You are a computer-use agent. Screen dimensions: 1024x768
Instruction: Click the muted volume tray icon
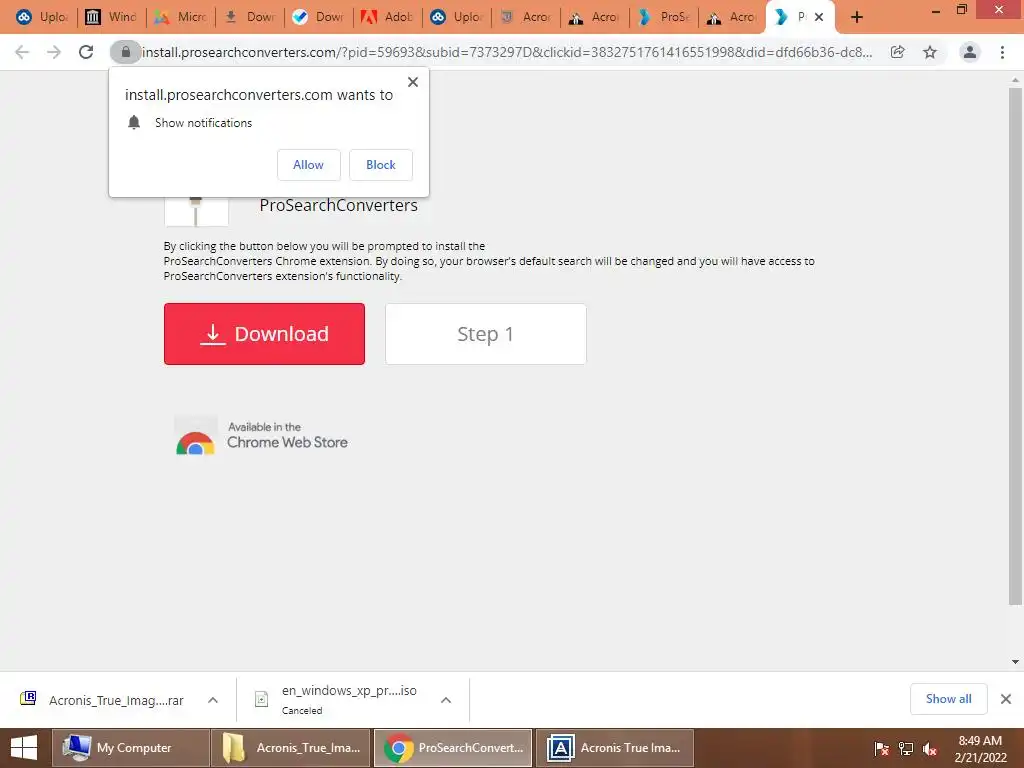tap(930, 748)
